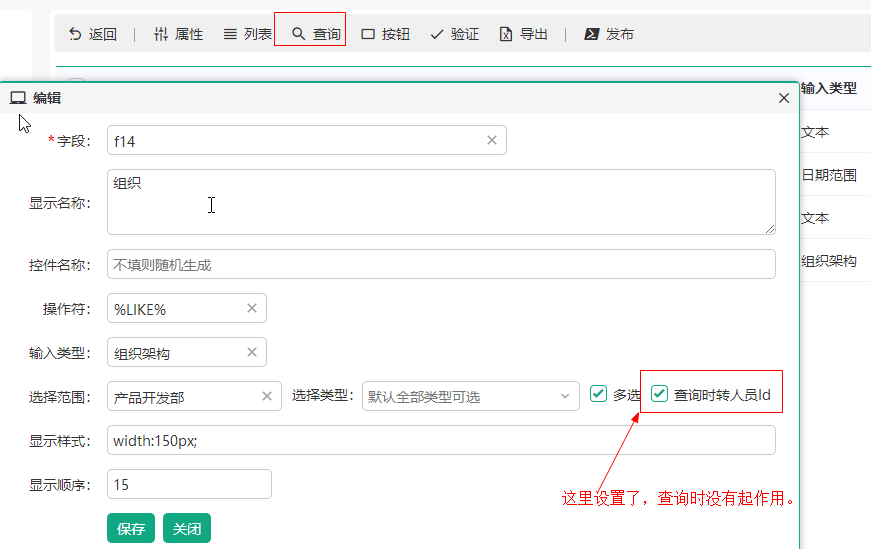Screen dimensions: 871x549
Task: Click the 显示顺序 input showing 15
Action: pos(189,484)
